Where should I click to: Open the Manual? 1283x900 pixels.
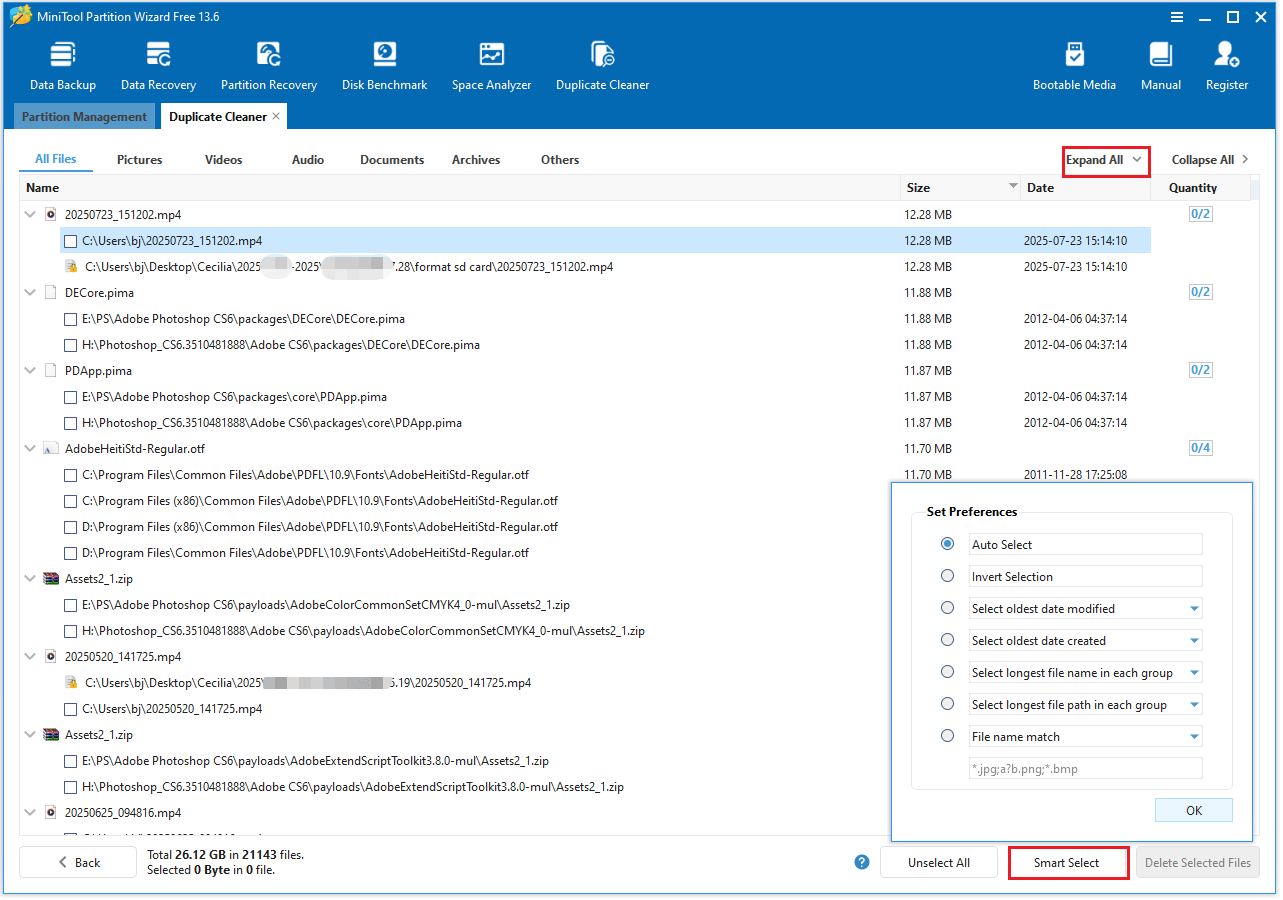[x=1161, y=66]
